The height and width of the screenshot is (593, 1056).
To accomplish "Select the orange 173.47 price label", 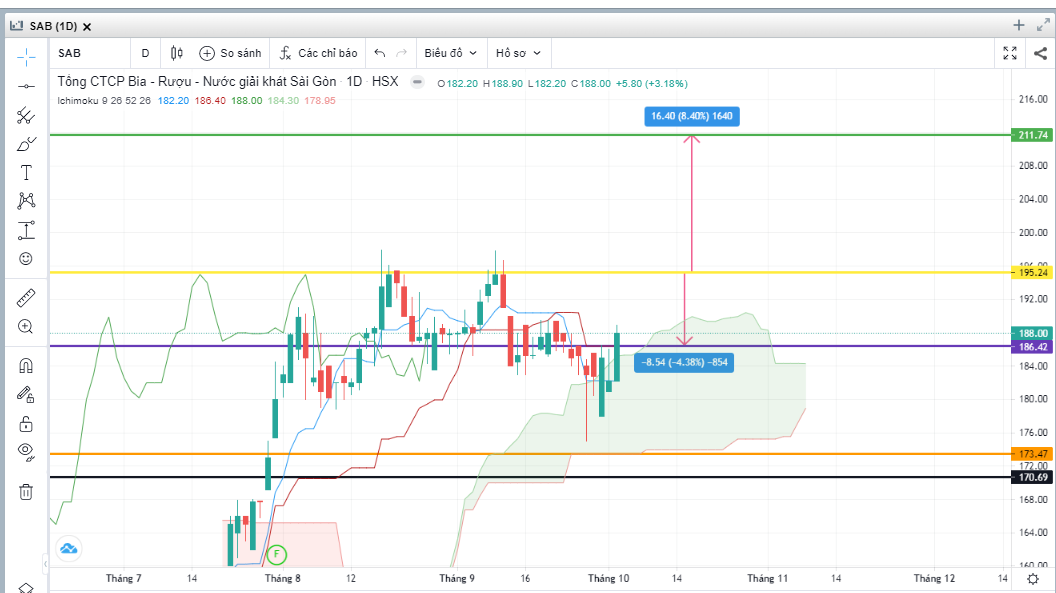I will click(x=1032, y=454).
